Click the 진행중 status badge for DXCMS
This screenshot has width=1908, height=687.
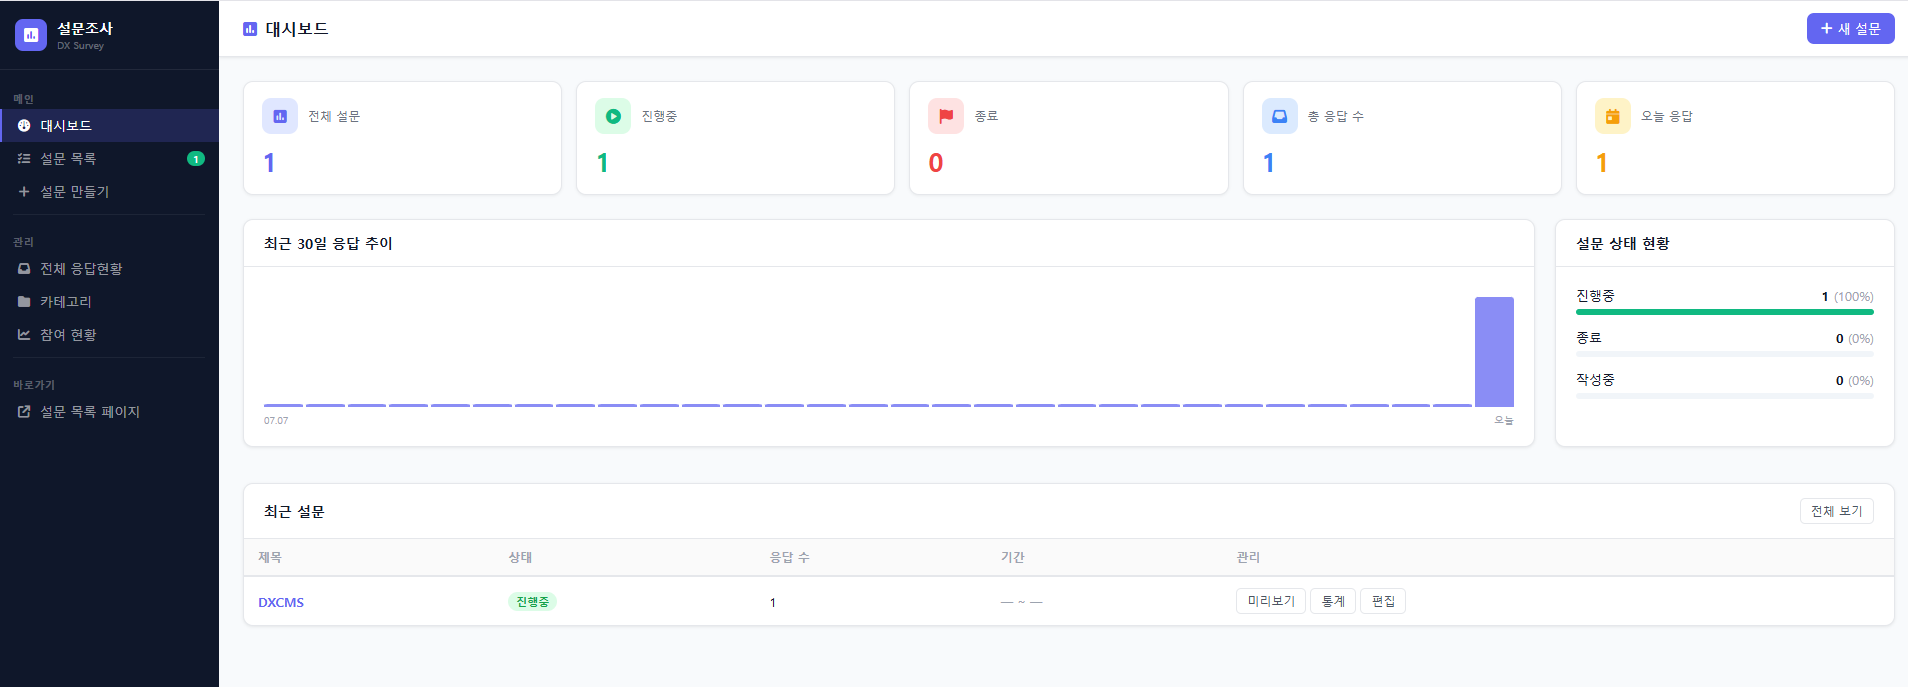pyautogui.click(x=532, y=602)
